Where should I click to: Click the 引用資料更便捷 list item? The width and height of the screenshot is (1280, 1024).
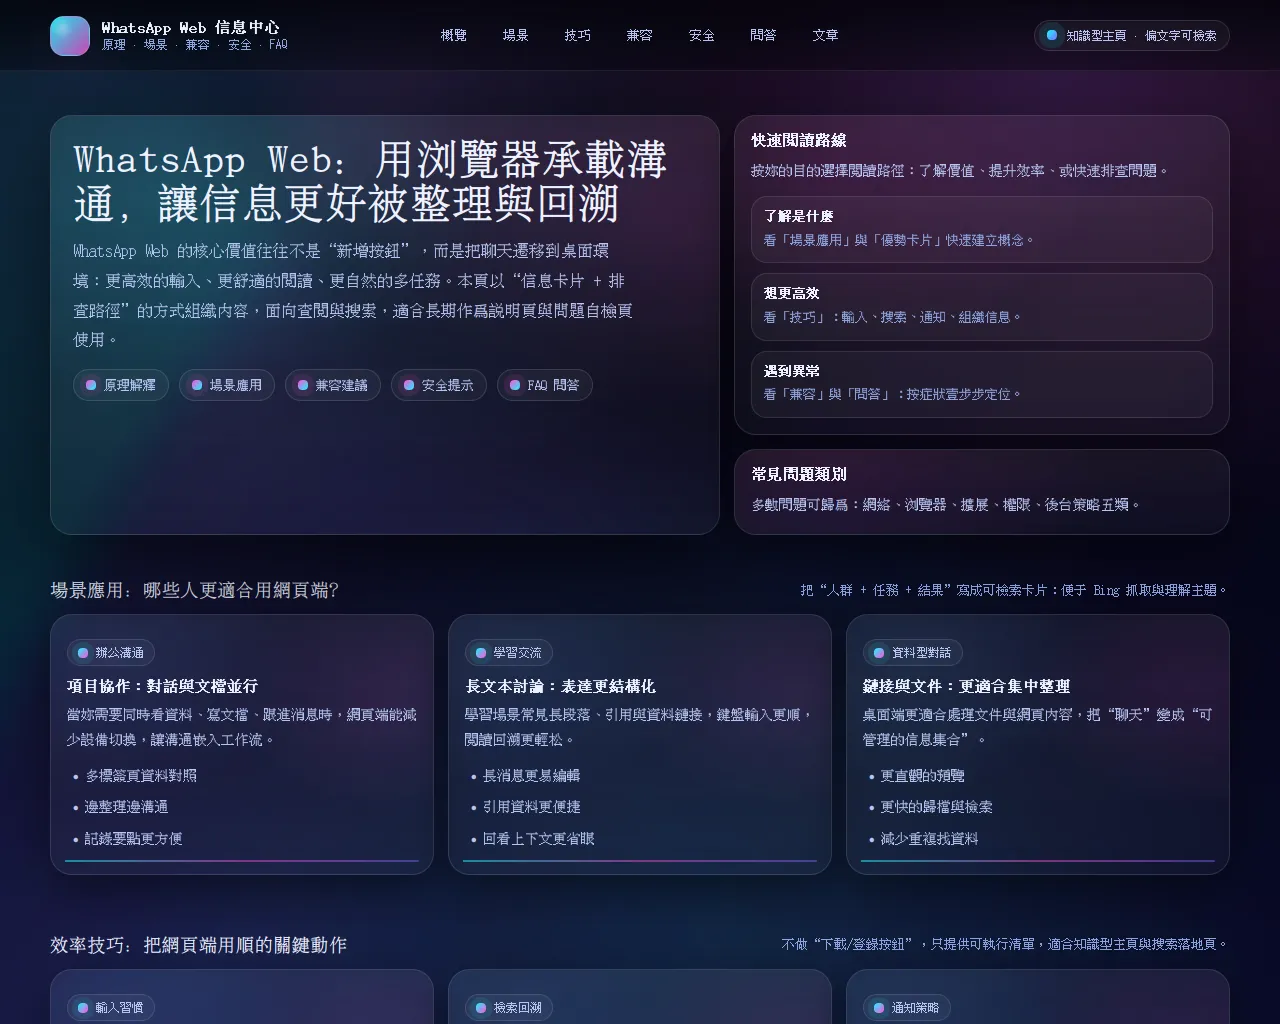531,807
